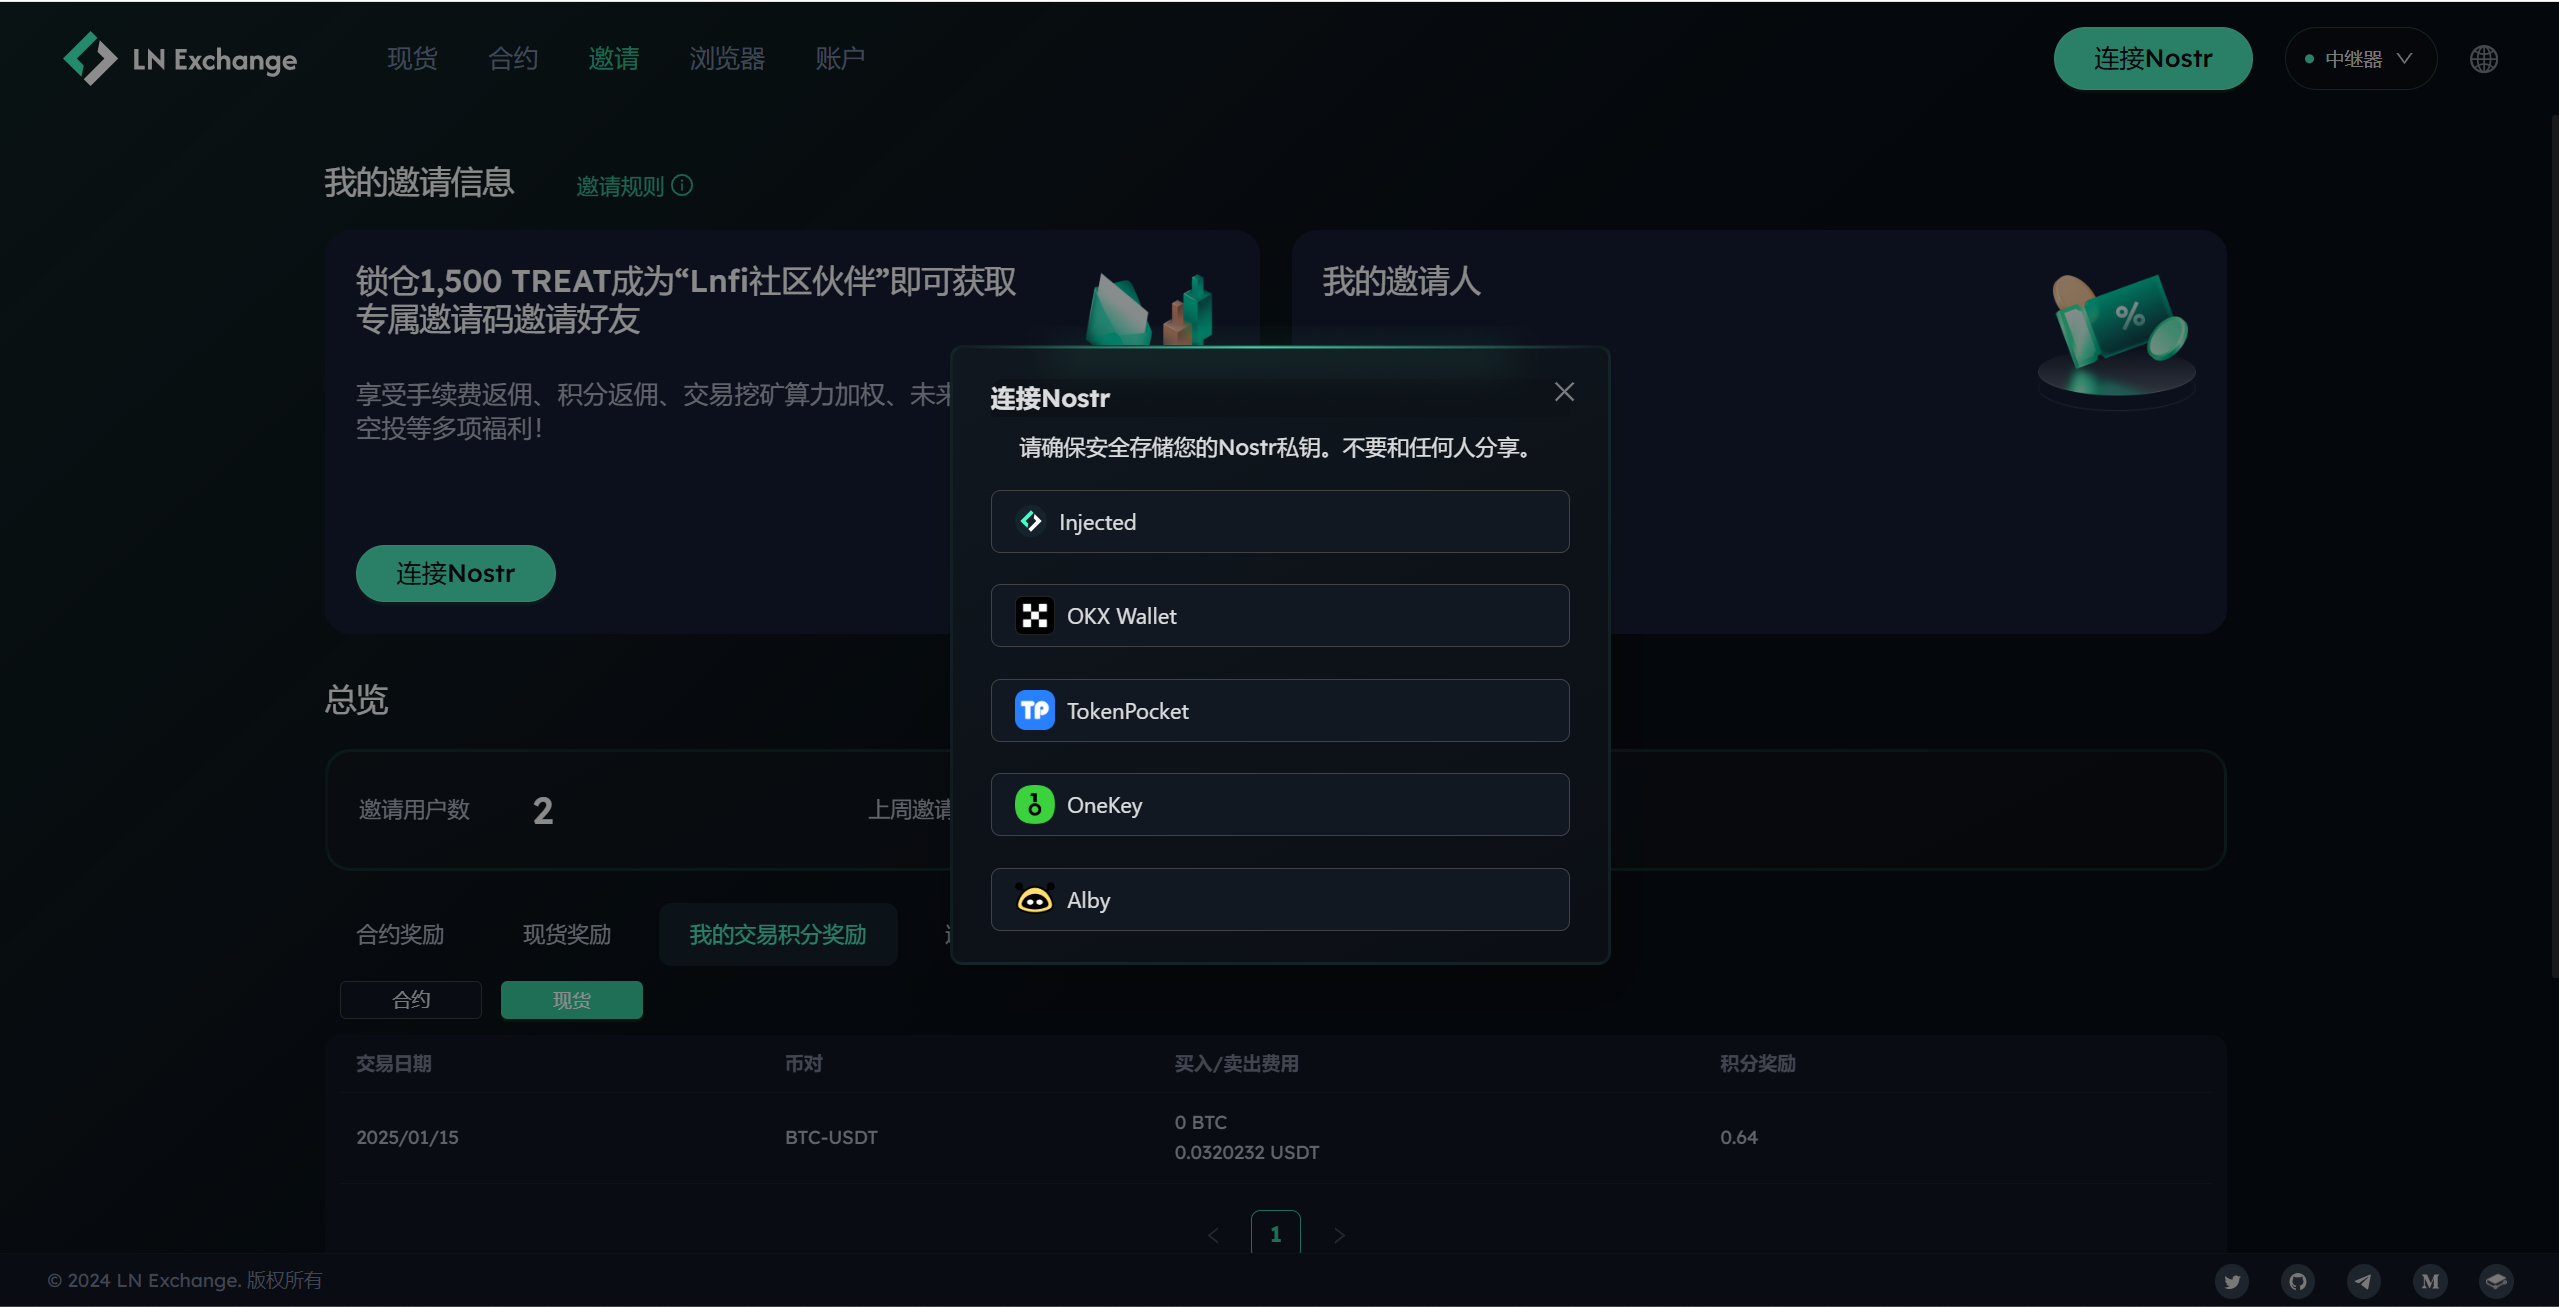
Task: Click the 邀请规则 info icon
Action: tap(682, 185)
